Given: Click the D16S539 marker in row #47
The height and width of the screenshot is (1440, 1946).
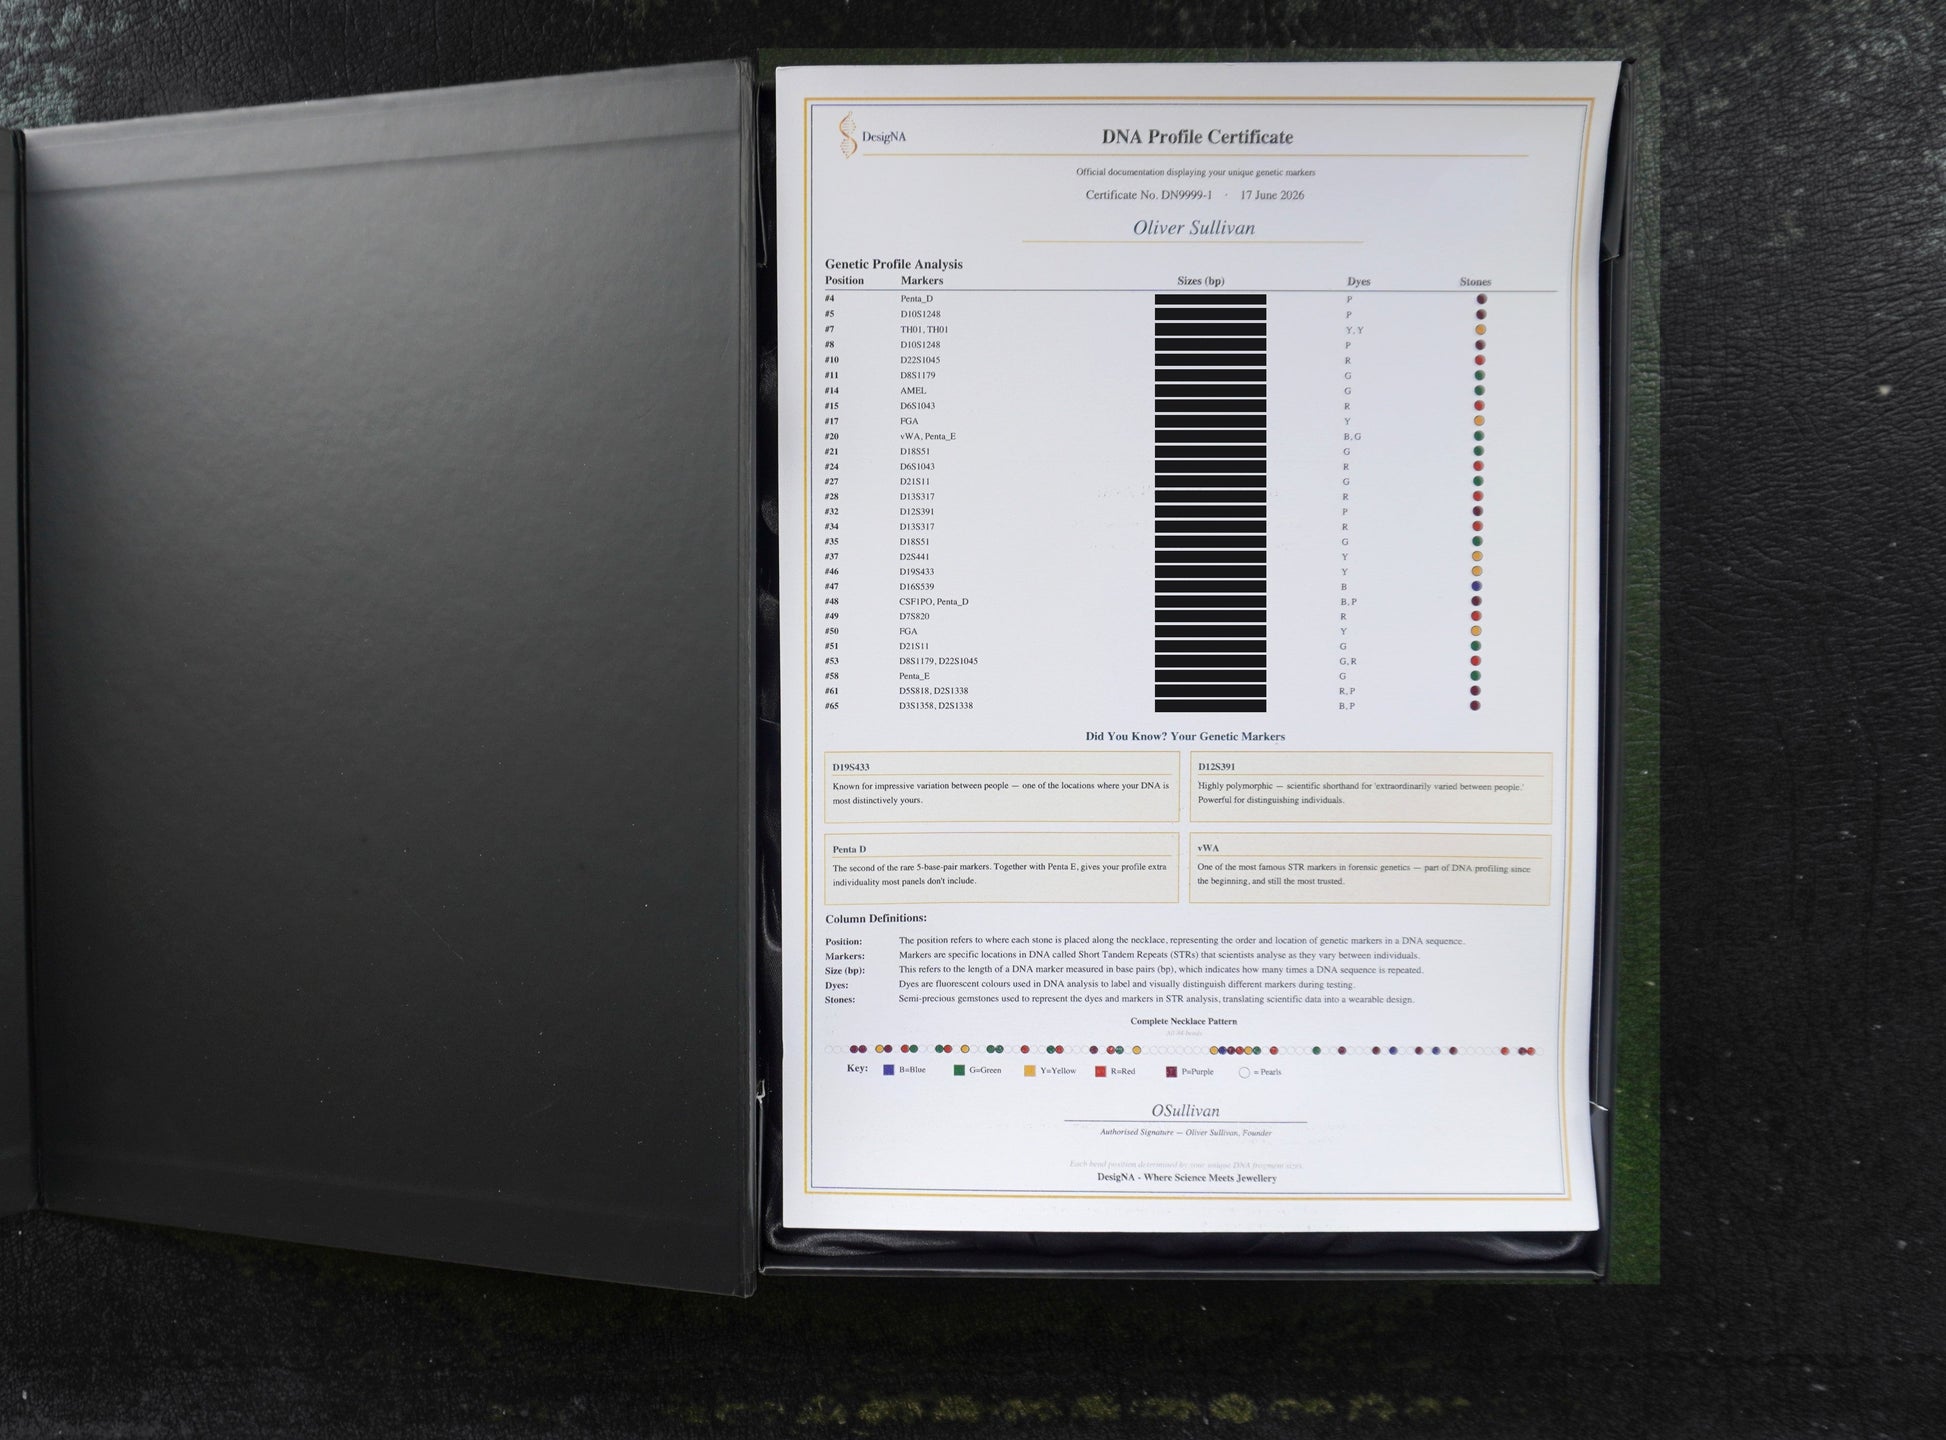Looking at the screenshot, I should click(916, 586).
